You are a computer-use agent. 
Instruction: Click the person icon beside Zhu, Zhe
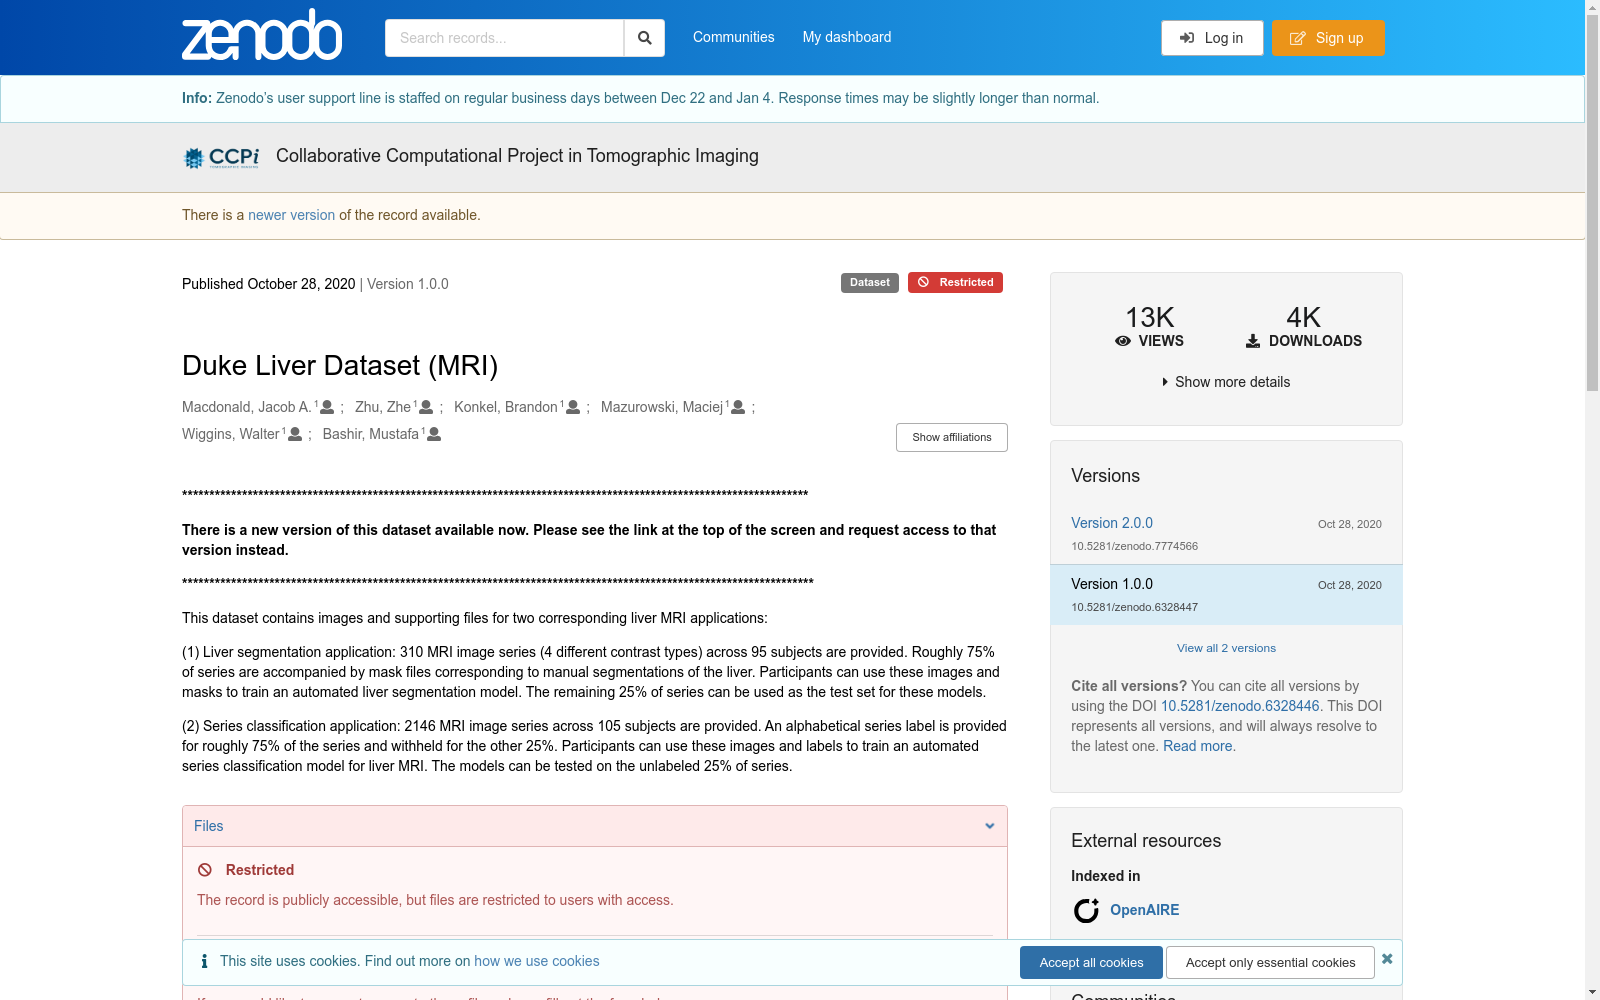click(426, 407)
